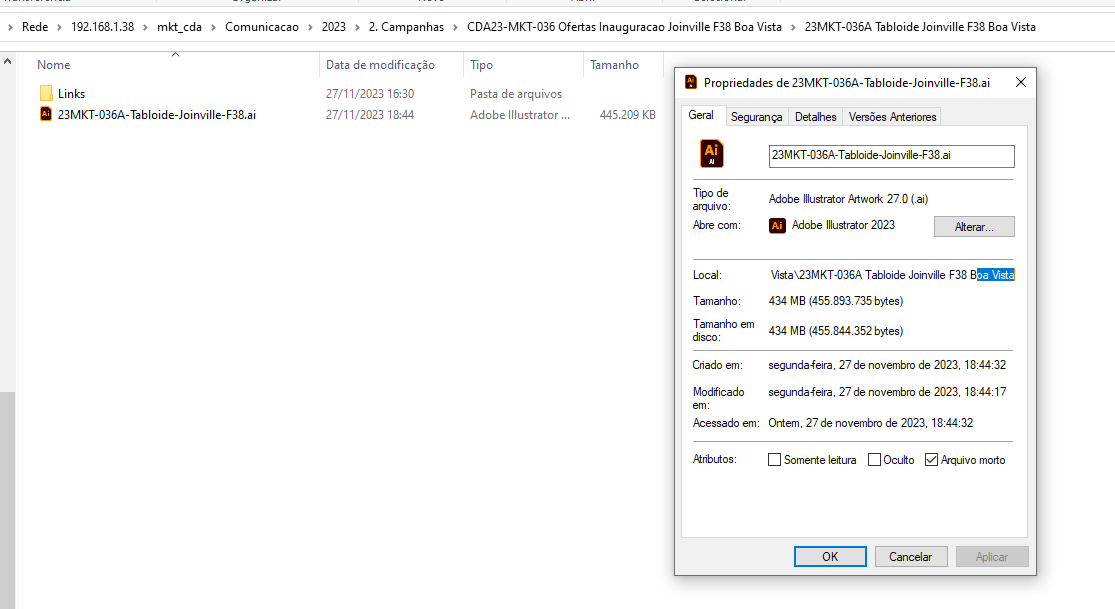Click the OK button
Screen dimensions: 1115x609
point(830,556)
